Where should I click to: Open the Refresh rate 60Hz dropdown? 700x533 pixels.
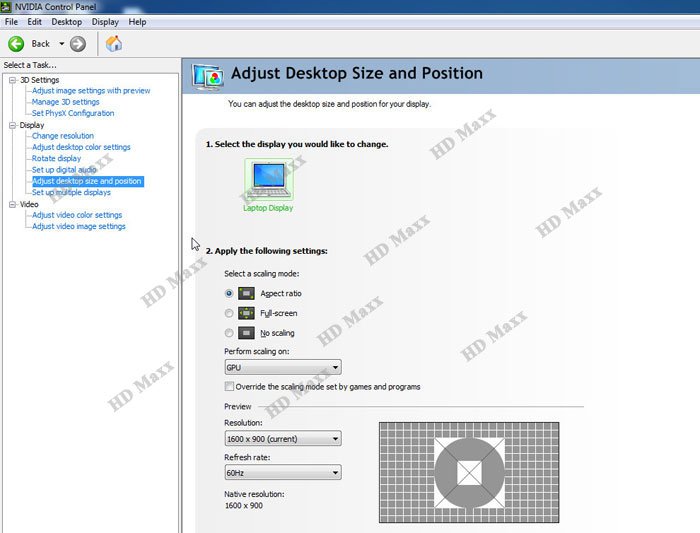(283, 472)
